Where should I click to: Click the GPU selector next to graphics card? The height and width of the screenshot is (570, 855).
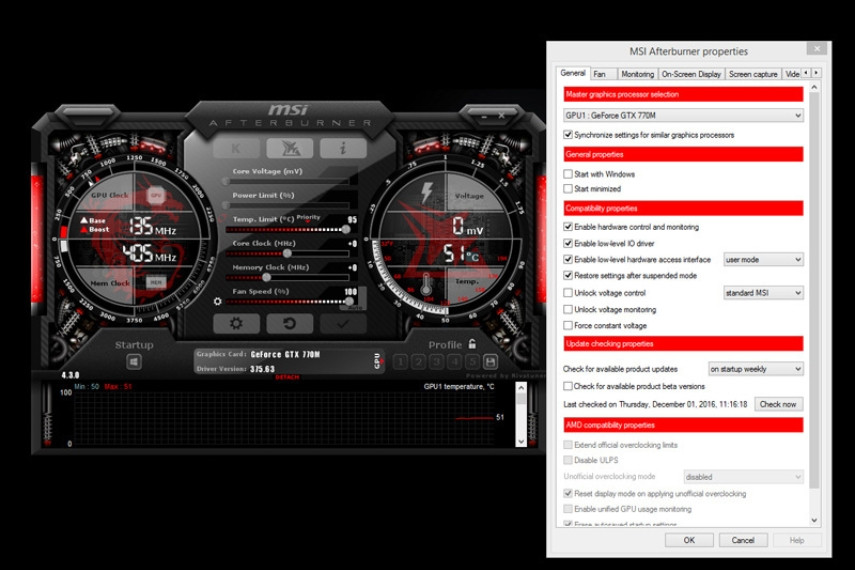pyautogui.click(x=377, y=361)
